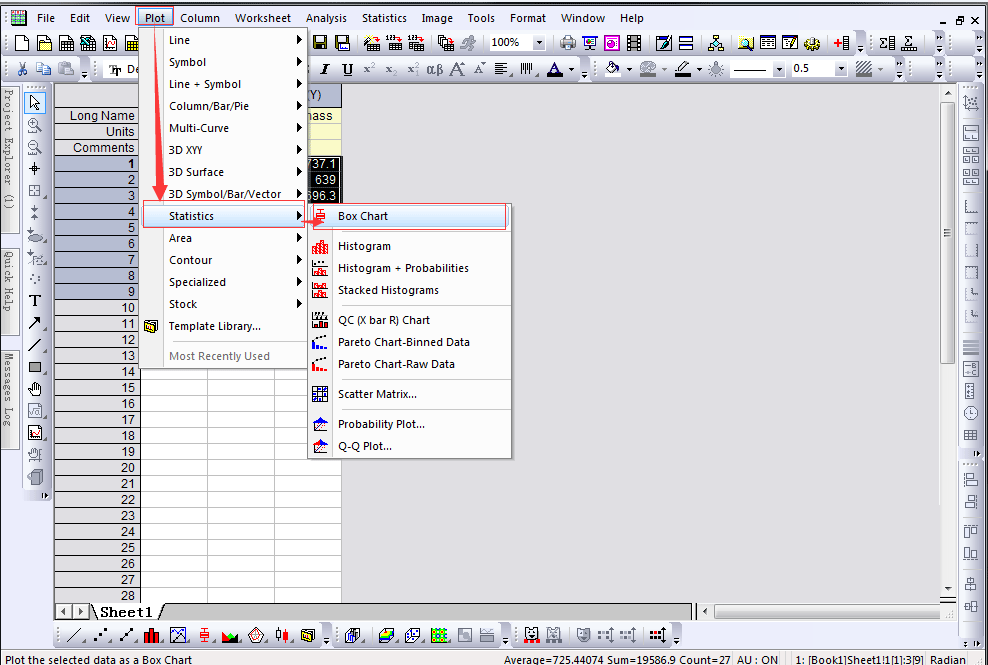Select the Zoom In magnifier tool

(x=35, y=125)
